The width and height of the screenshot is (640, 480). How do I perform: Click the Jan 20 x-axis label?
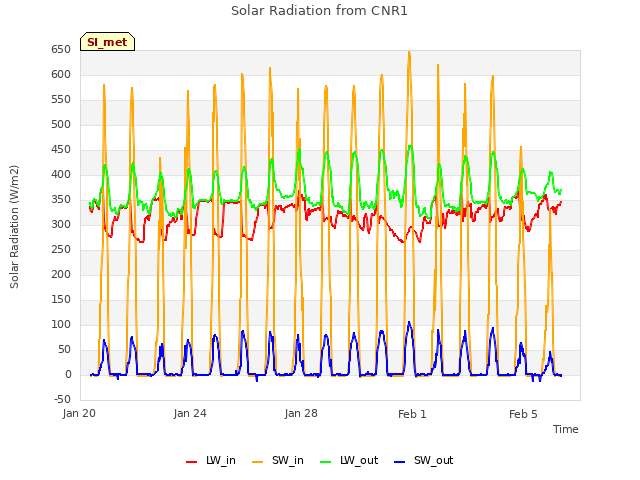79,413
